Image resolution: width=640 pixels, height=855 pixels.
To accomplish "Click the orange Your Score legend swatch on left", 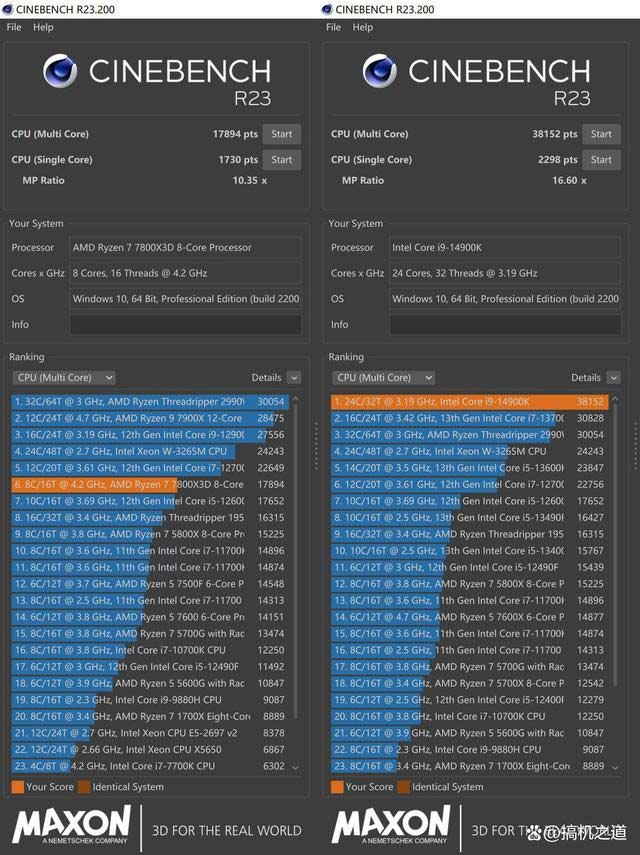I will click(x=17, y=787).
